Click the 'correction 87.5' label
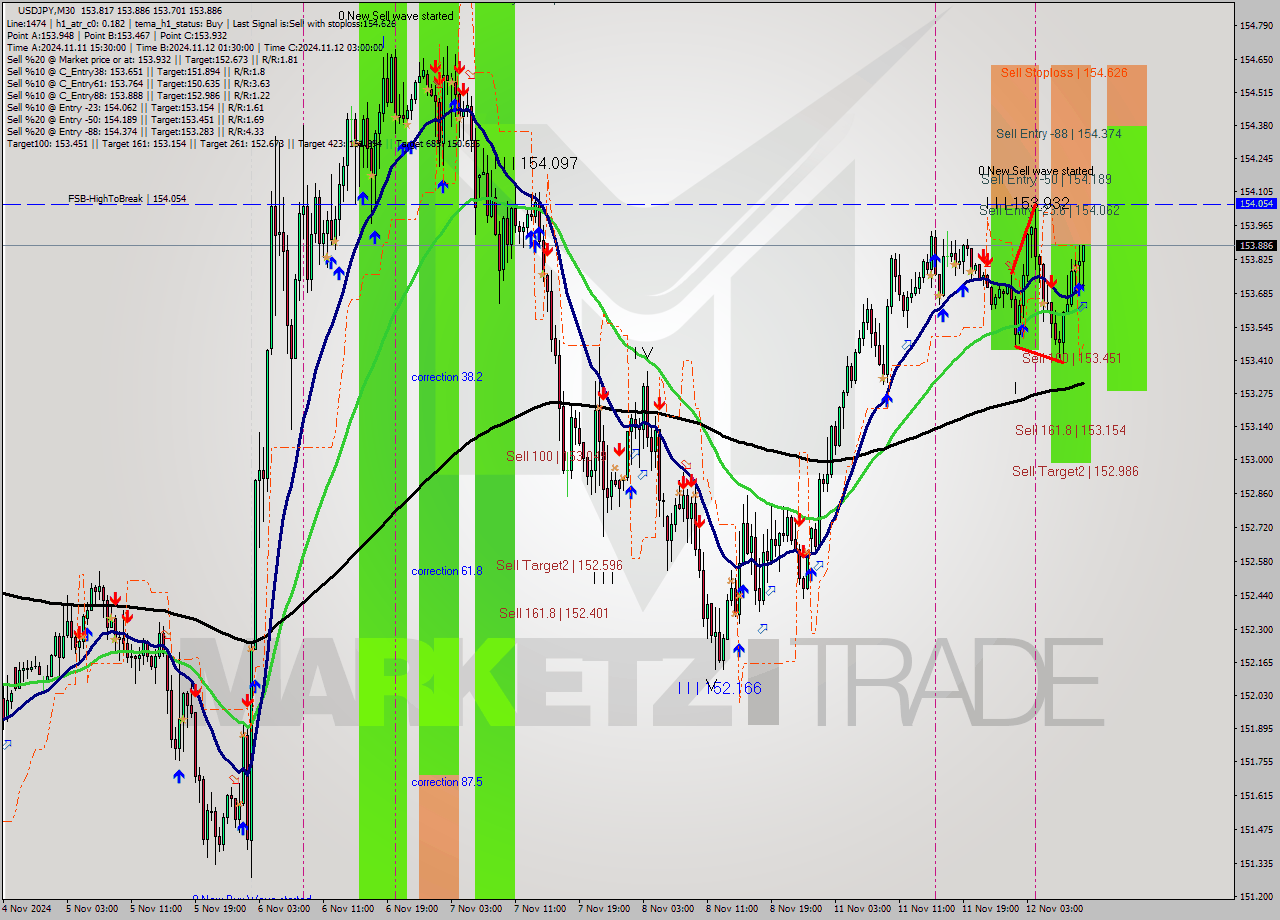1280x920 pixels. (x=447, y=782)
